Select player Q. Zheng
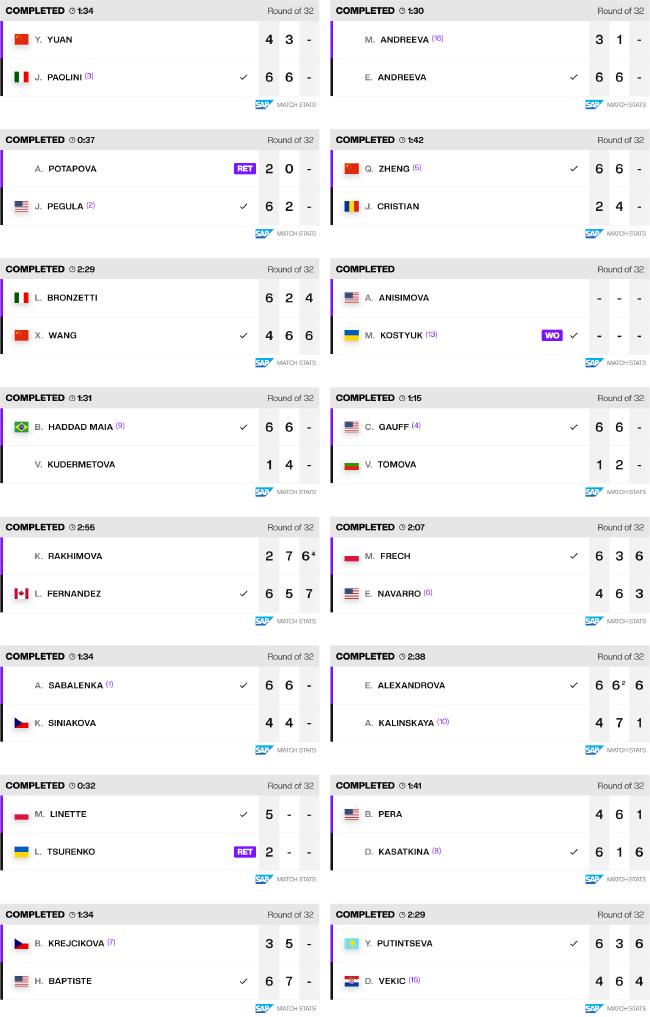Image resolution: width=650 pixels, height=1017 pixels. [387, 169]
